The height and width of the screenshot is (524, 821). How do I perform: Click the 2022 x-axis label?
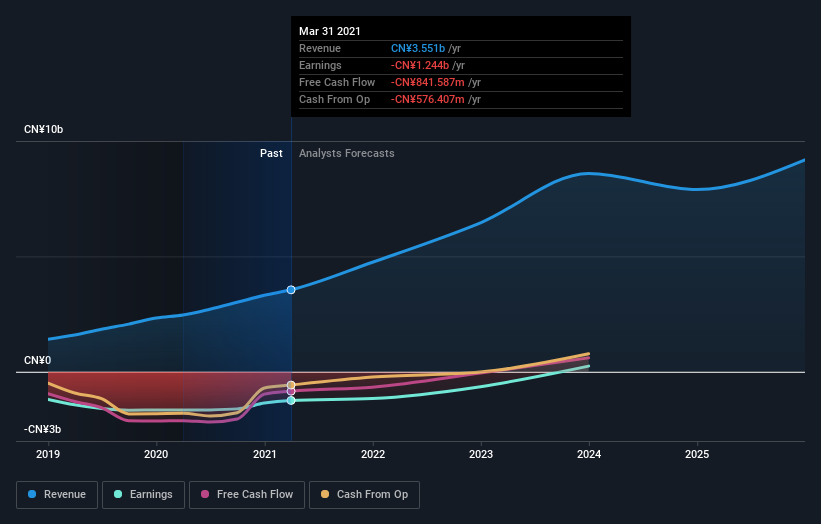tap(373, 454)
